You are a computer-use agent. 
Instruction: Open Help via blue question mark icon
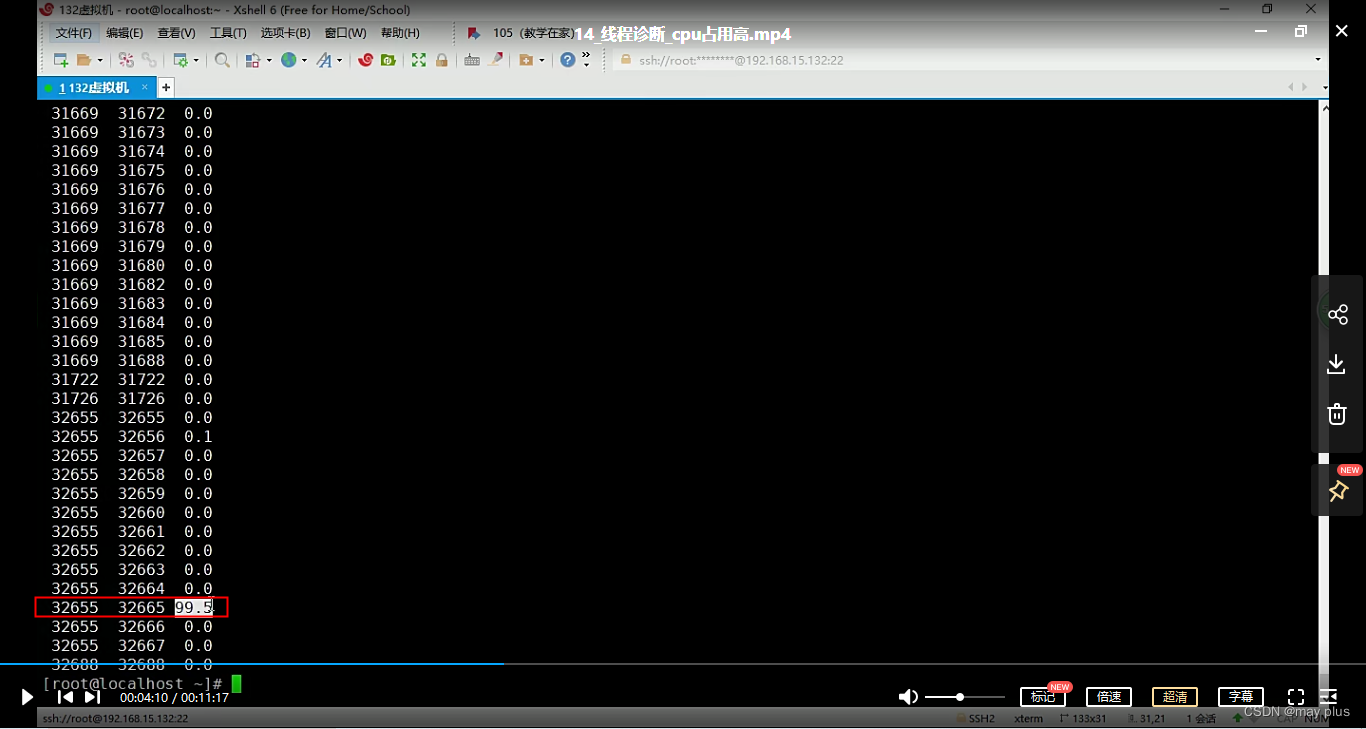click(x=568, y=60)
